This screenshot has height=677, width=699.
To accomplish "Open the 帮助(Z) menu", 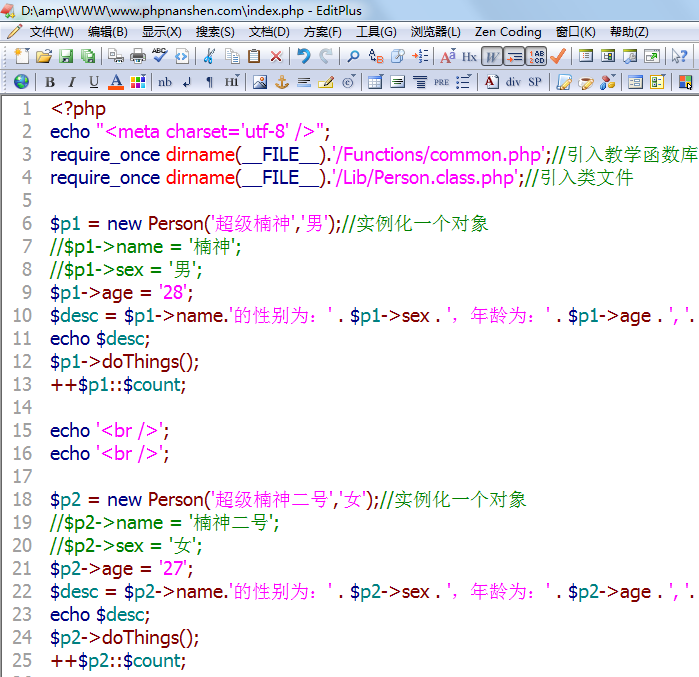I will 629,32.
